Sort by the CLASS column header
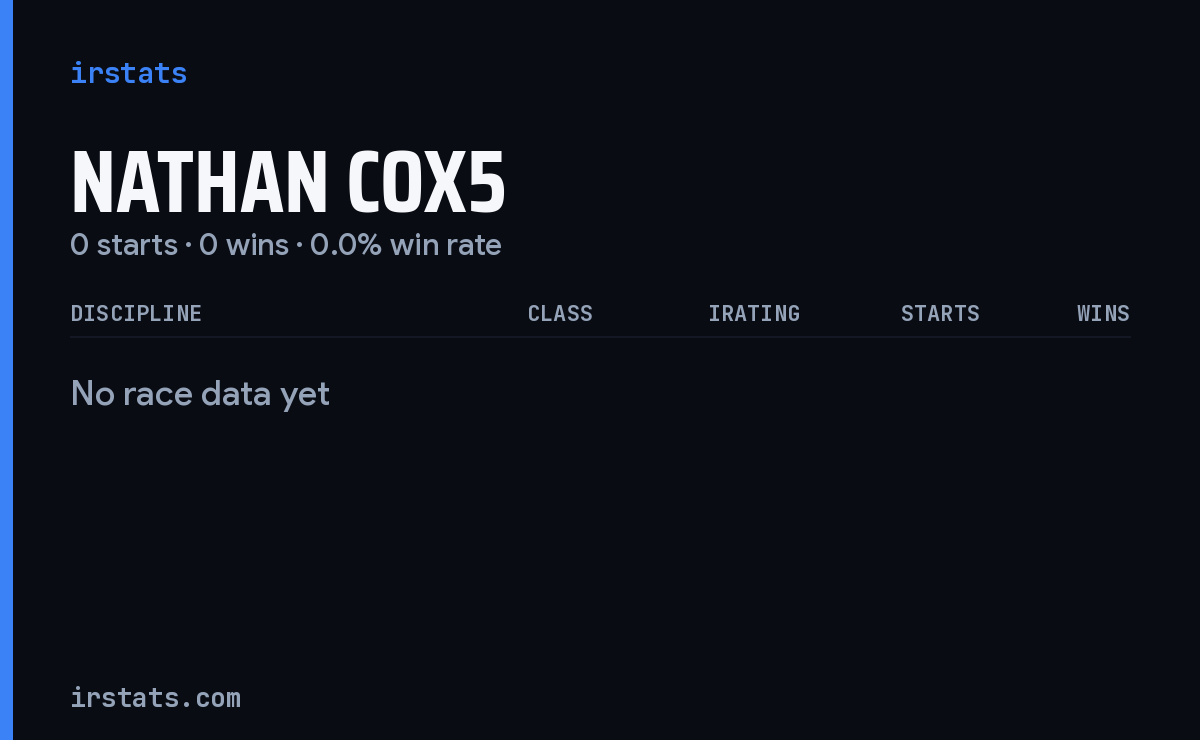The width and height of the screenshot is (1200, 740). (560, 313)
